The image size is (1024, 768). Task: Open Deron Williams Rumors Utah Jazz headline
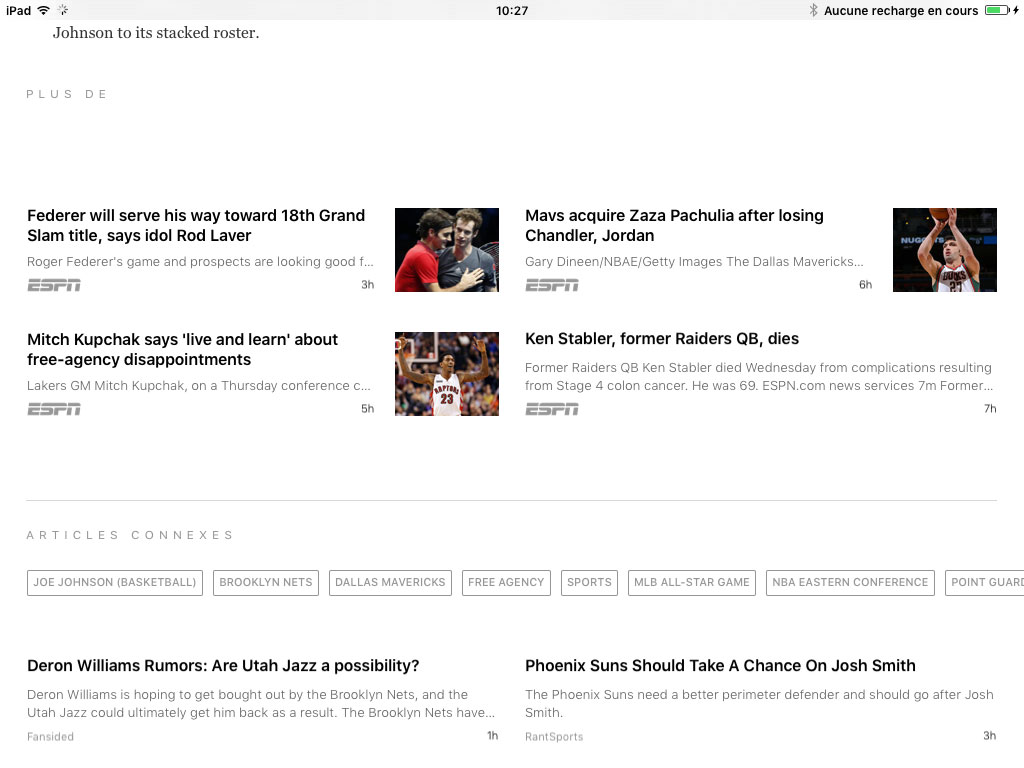click(x=223, y=665)
